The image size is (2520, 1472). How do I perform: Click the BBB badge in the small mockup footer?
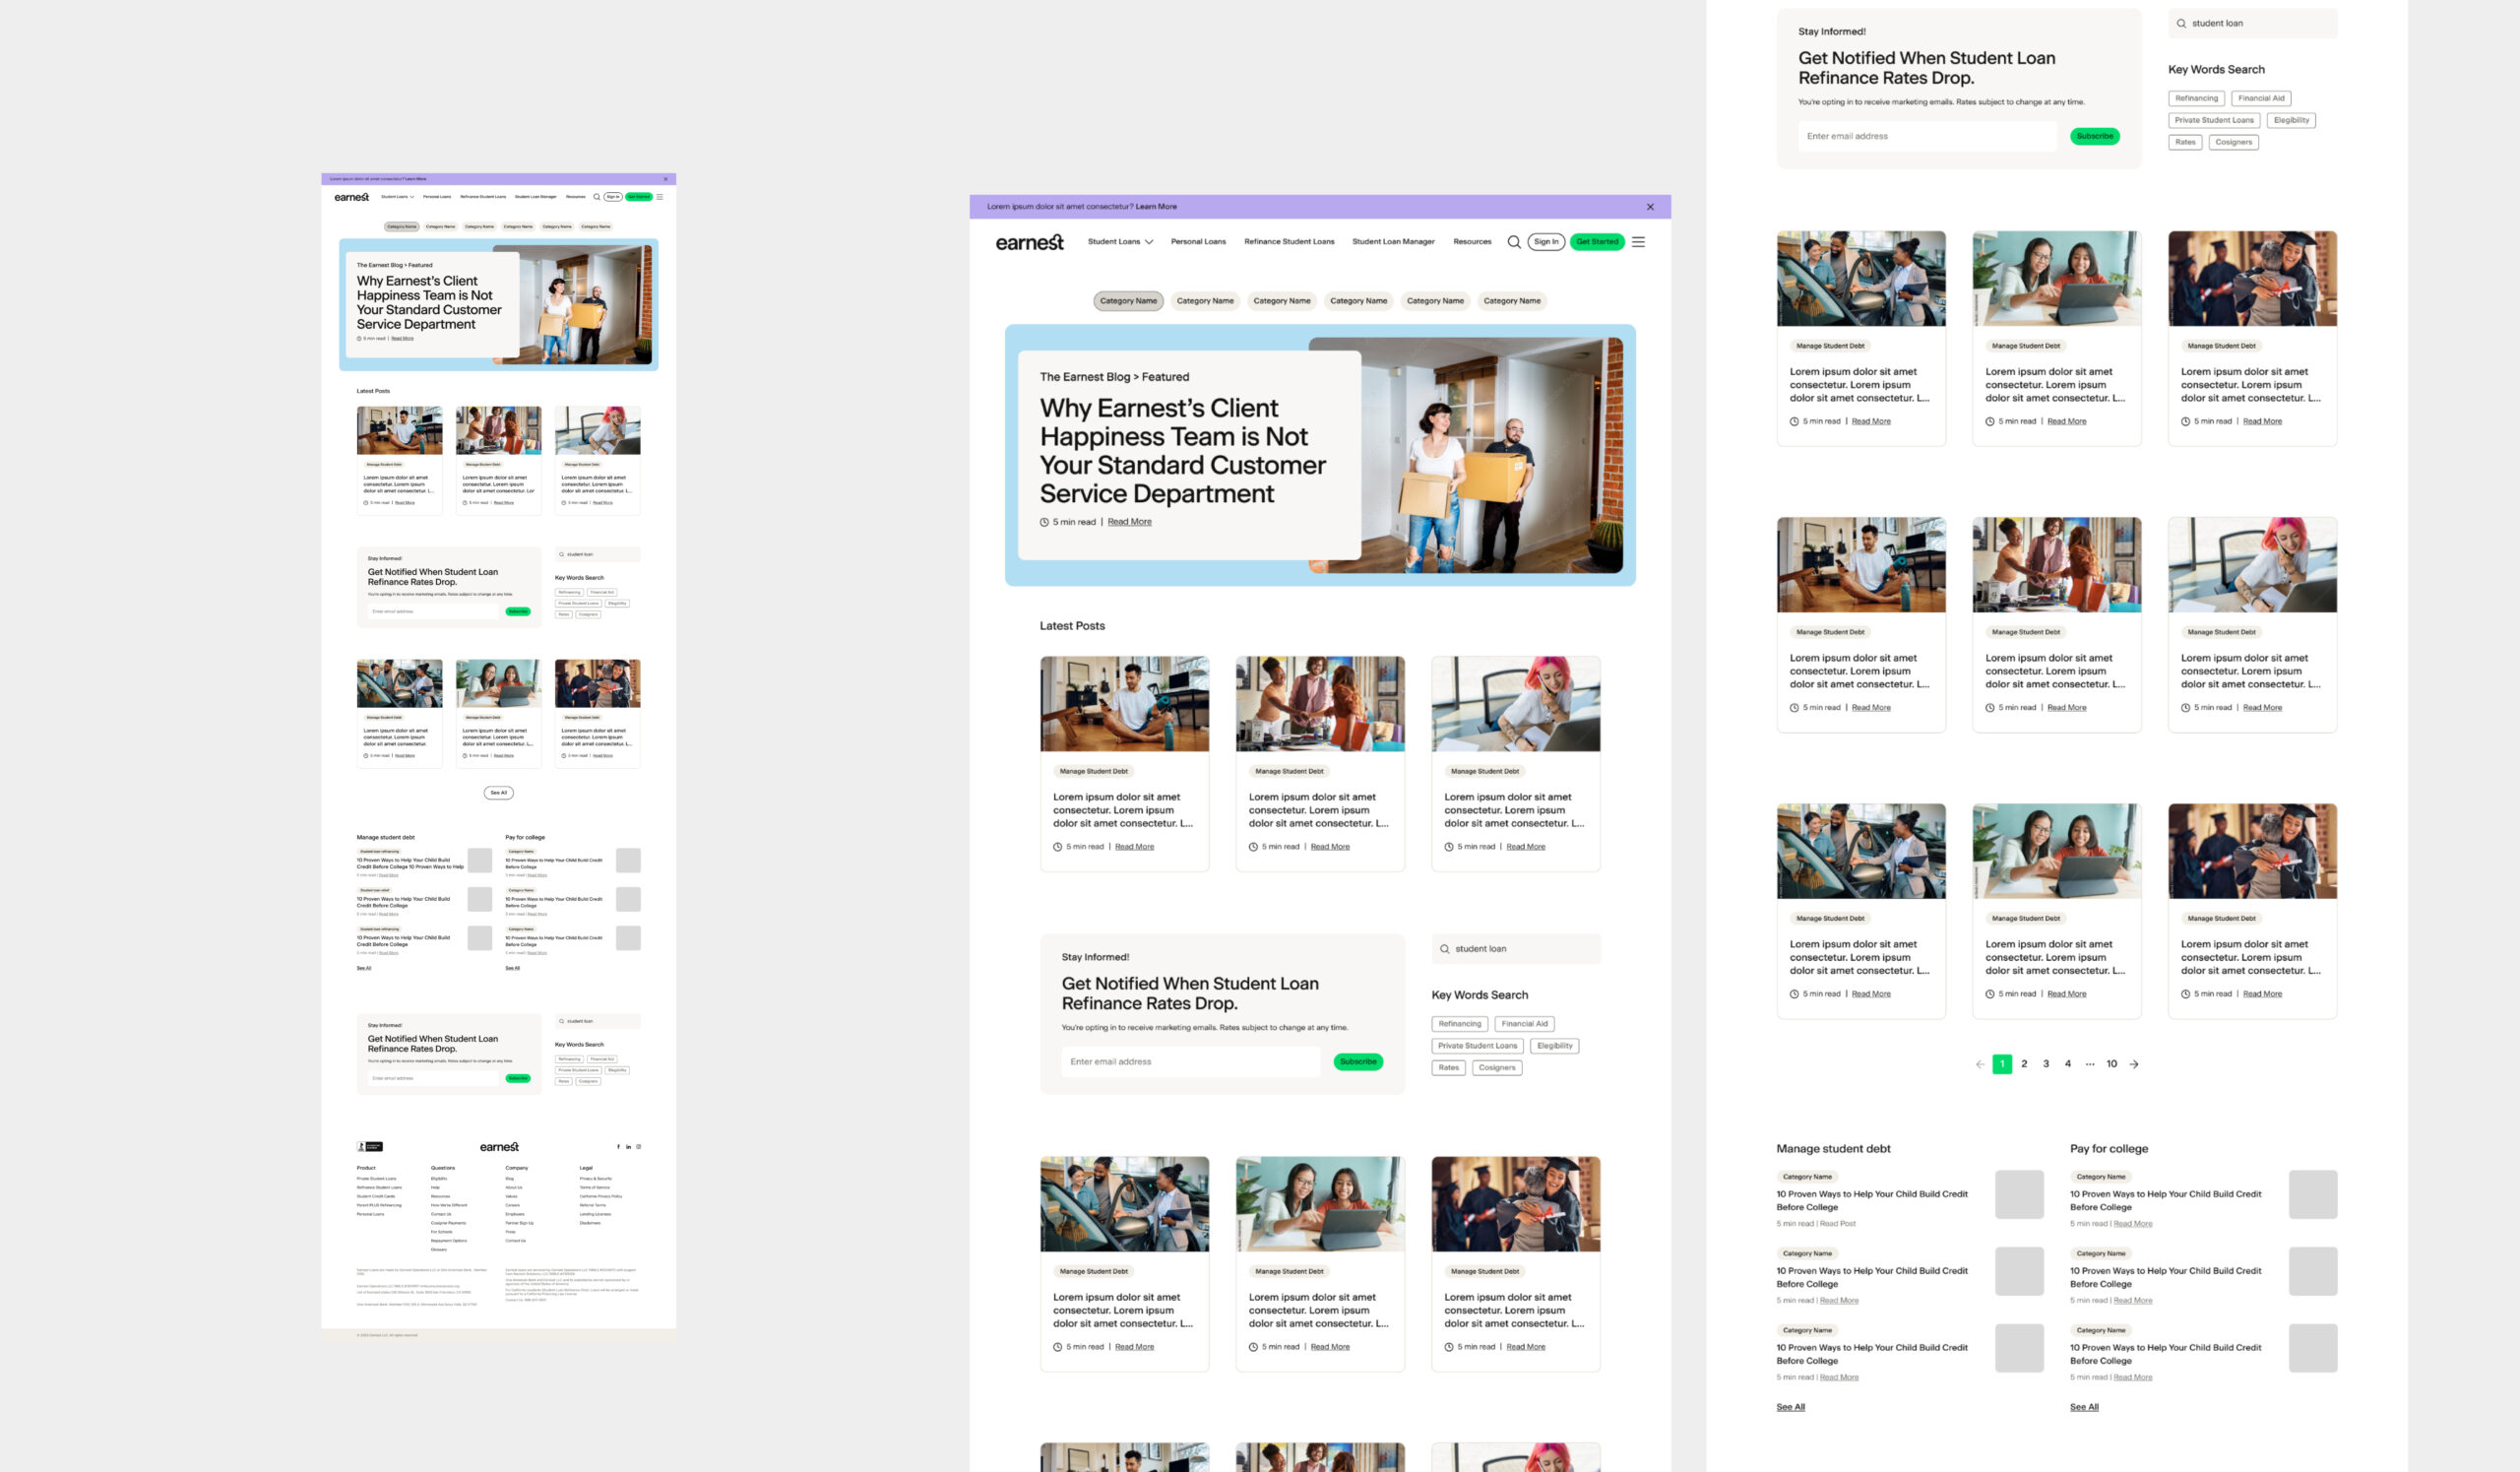coord(370,1147)
